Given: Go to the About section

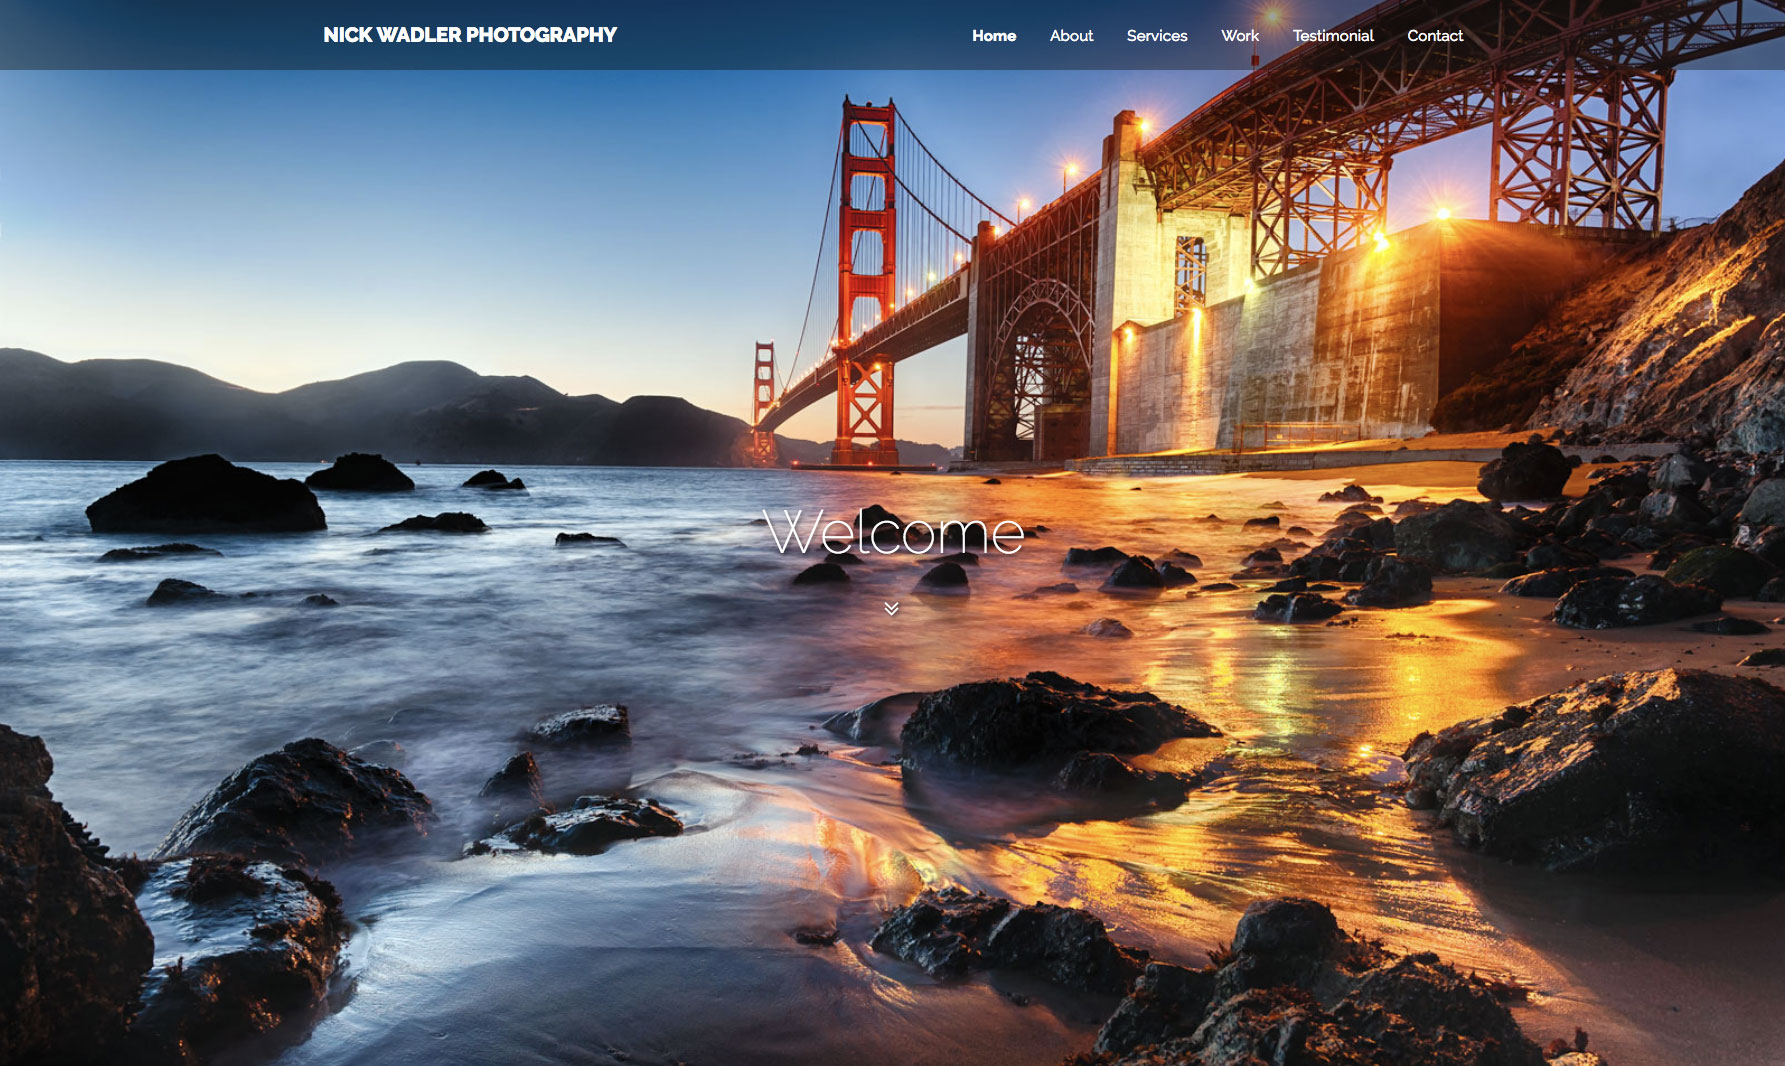Looking at the screenshot, I should pos(1071,36).
